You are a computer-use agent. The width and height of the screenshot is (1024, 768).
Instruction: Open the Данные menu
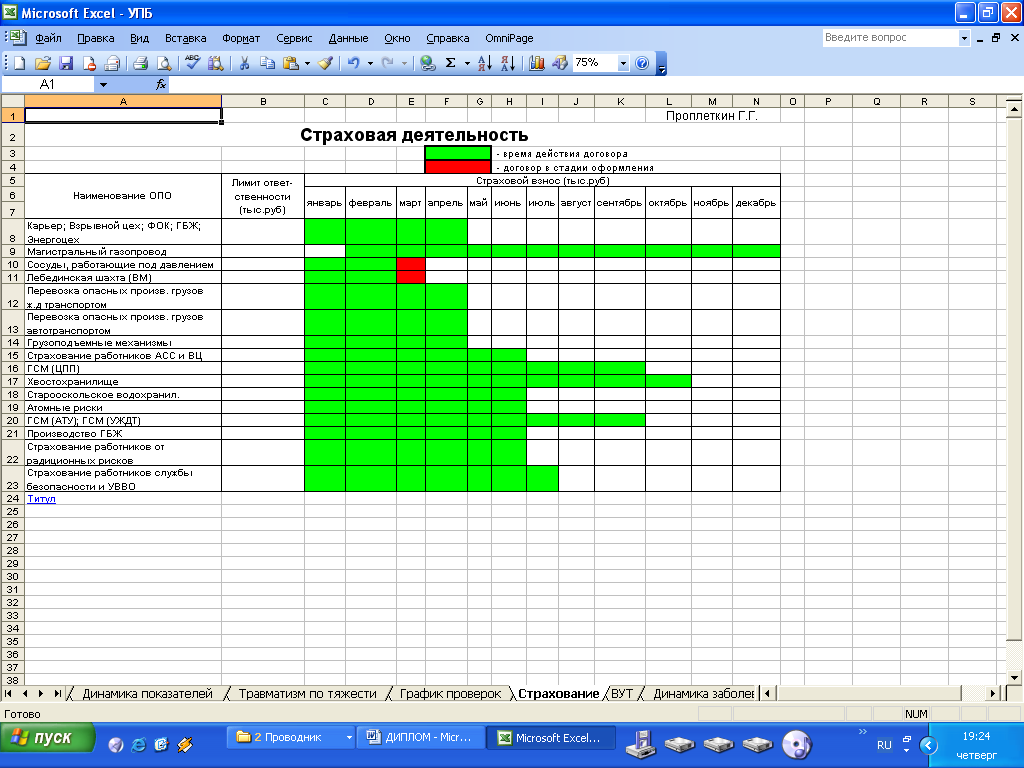coord(348,38)
